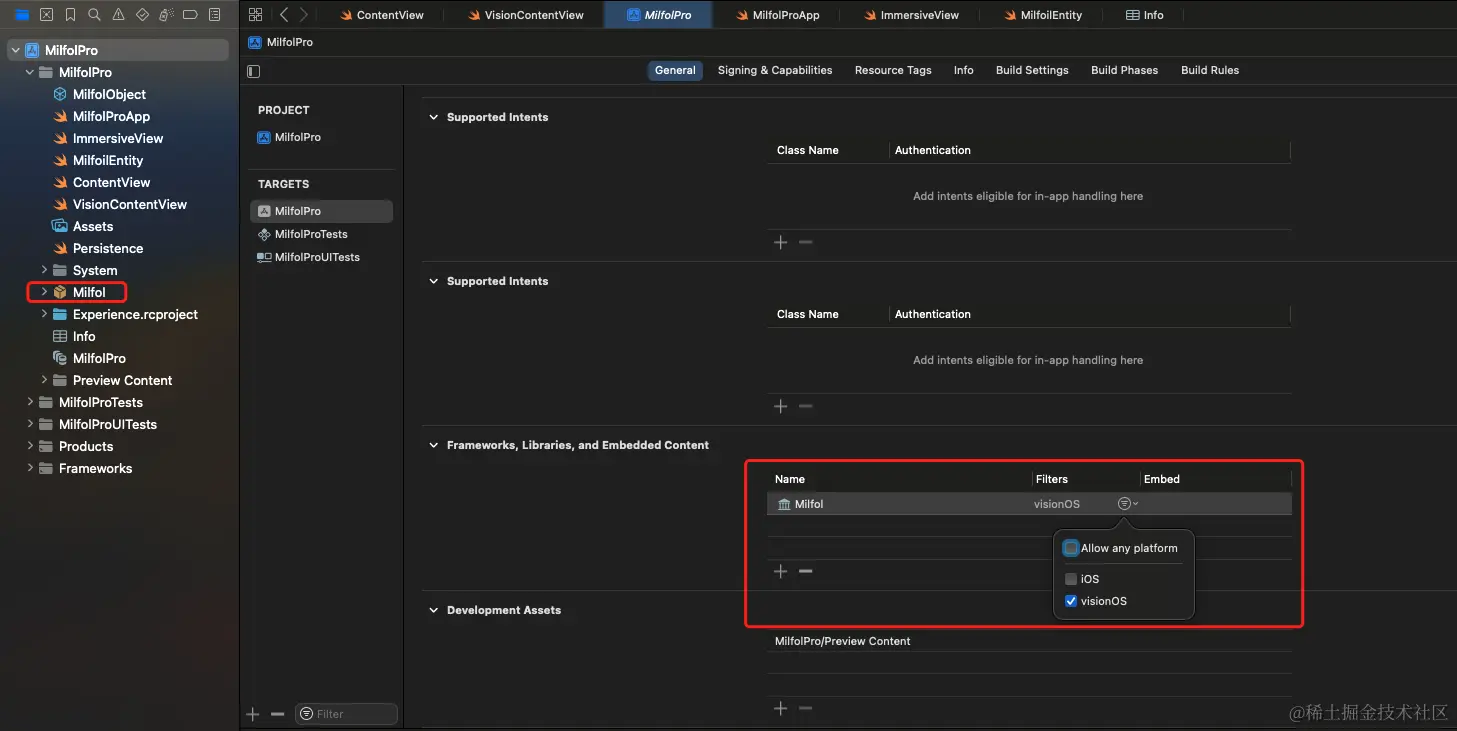Open the Resource Tags tab
Image resolution: width=1457 pixels, height=731 pixels.
pyautogui.click(x=893, y=70)
